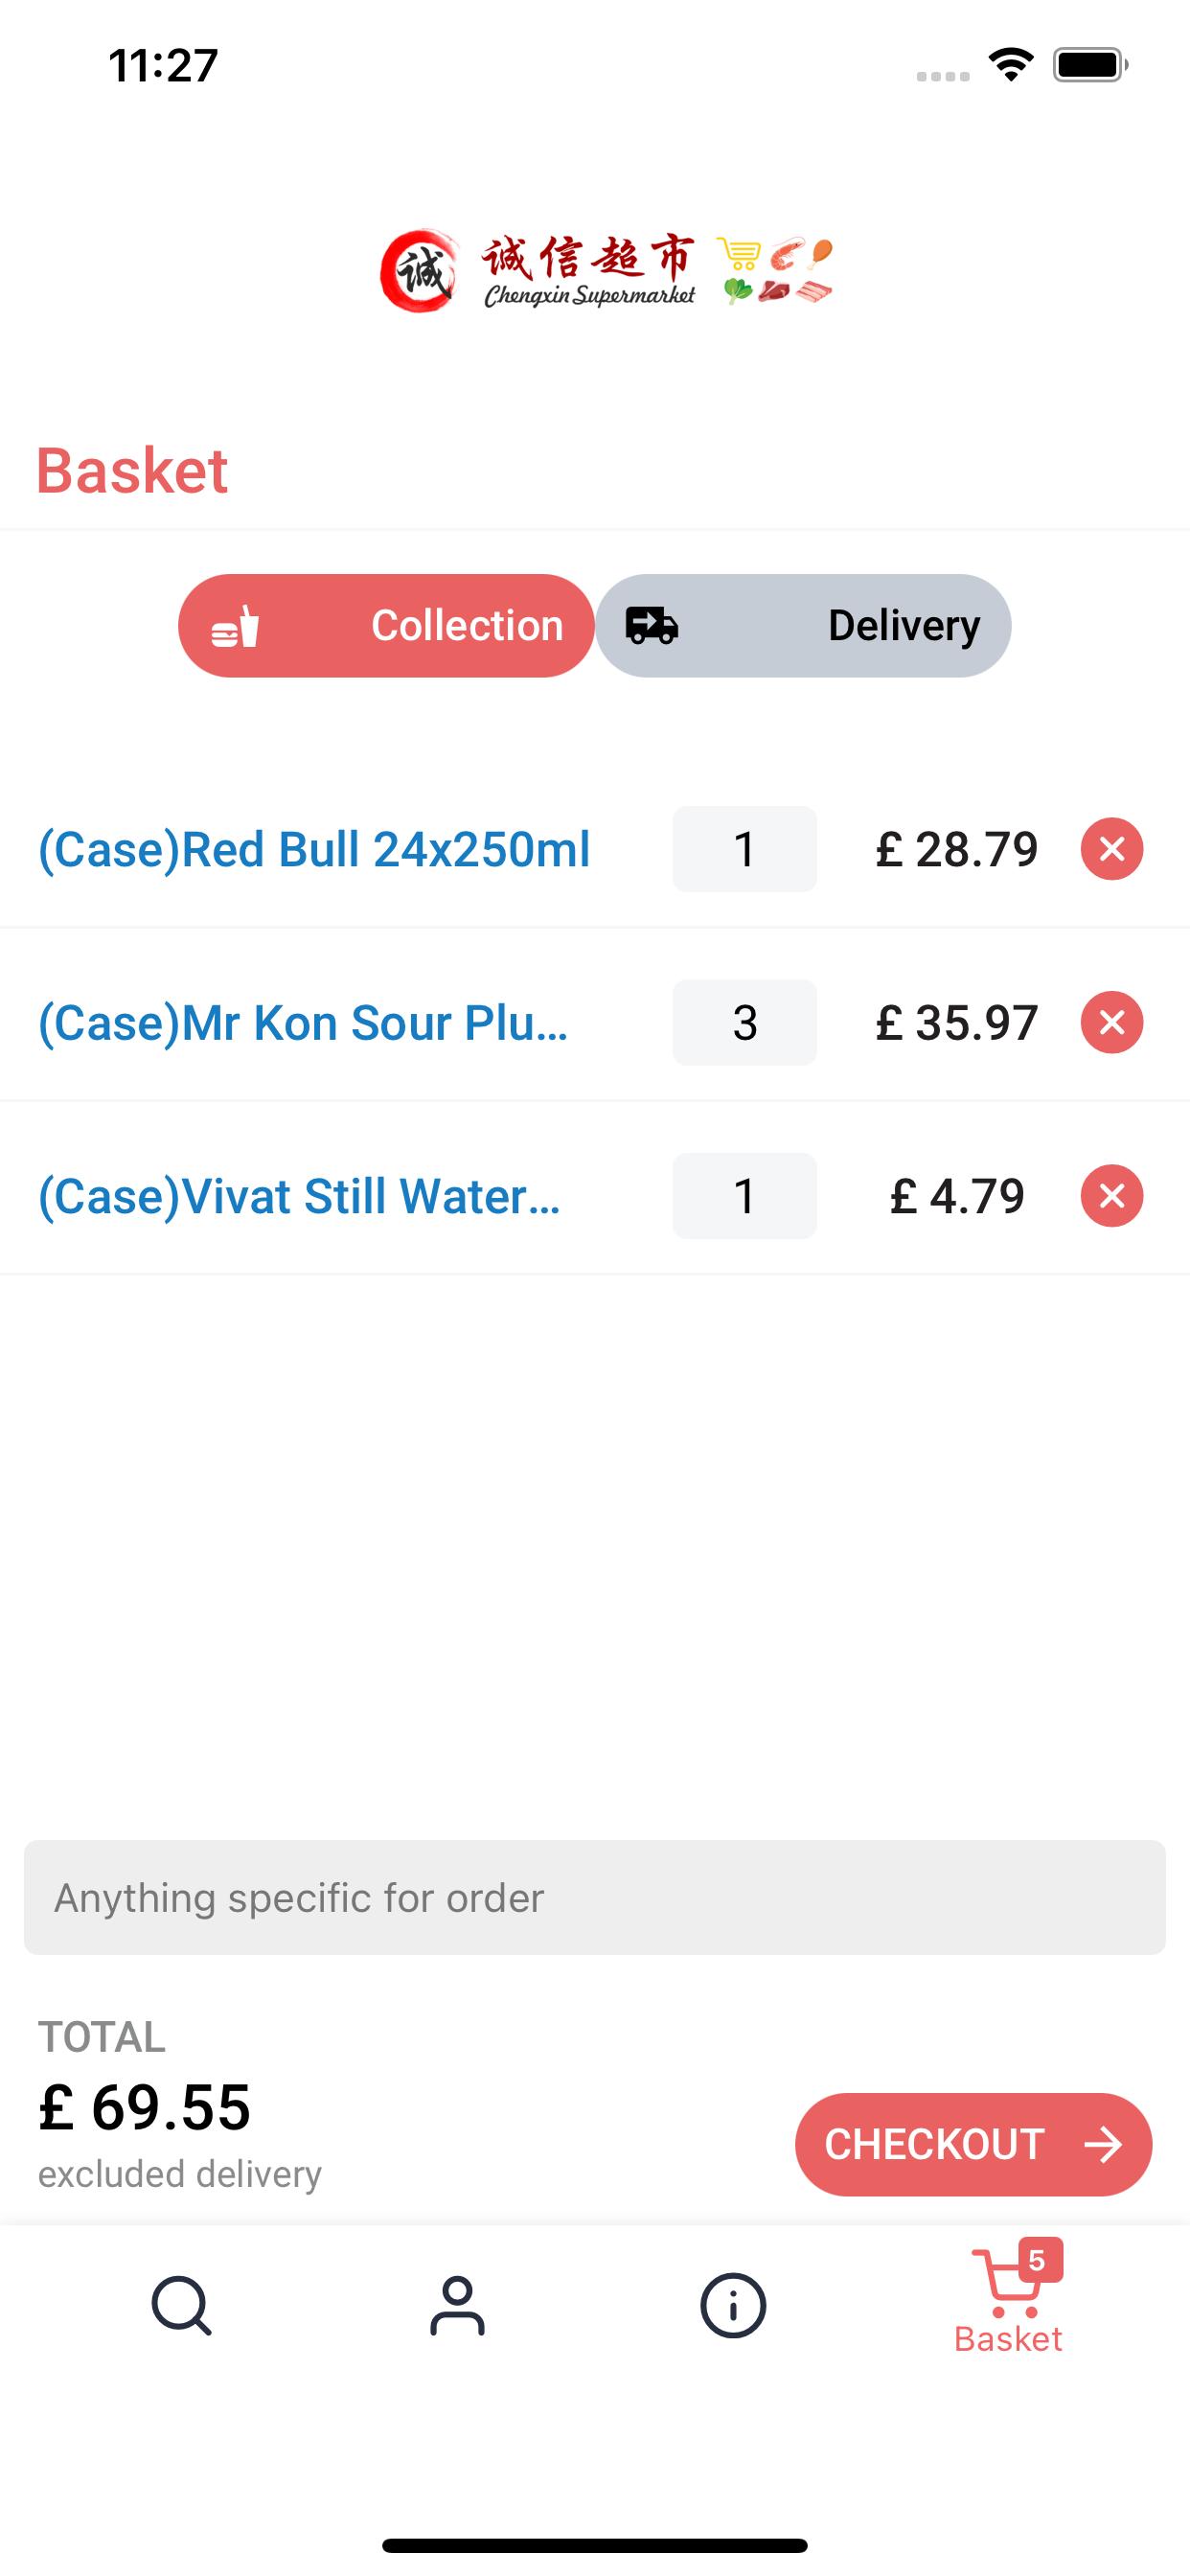Select the Collection order option
Viewport: 1190px width, 2576px height.
click(386, 626)
